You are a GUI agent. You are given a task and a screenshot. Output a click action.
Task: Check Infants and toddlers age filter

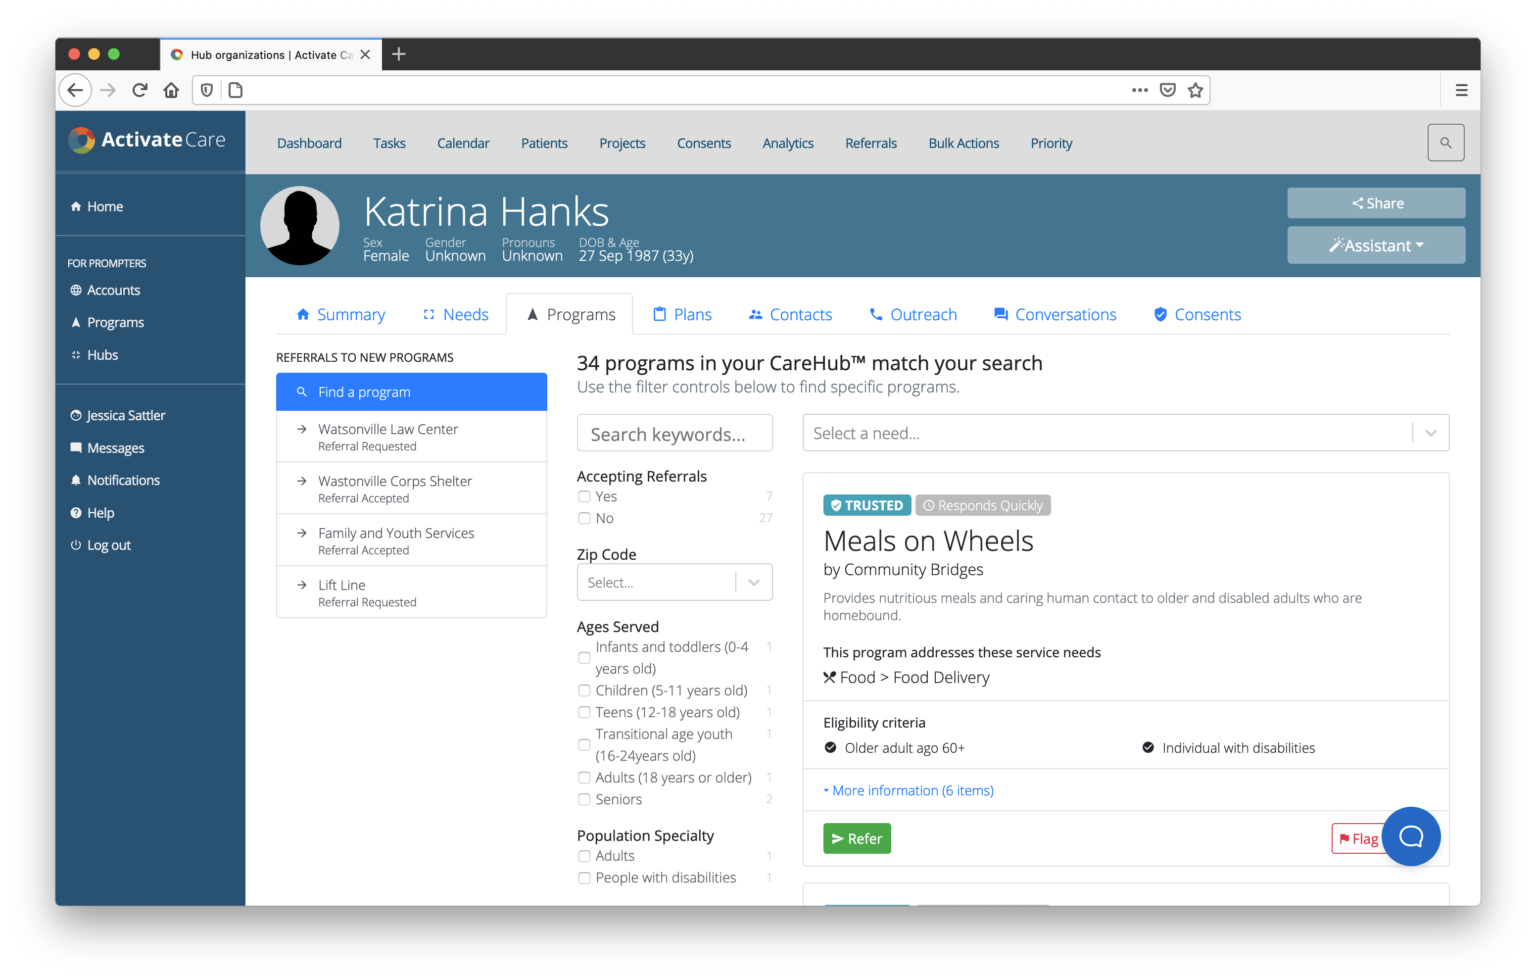[x=584, y=658]
